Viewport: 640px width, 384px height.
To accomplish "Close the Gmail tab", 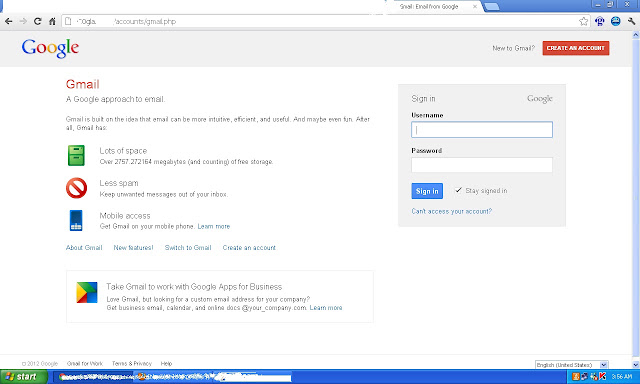I will pos(475,7).
